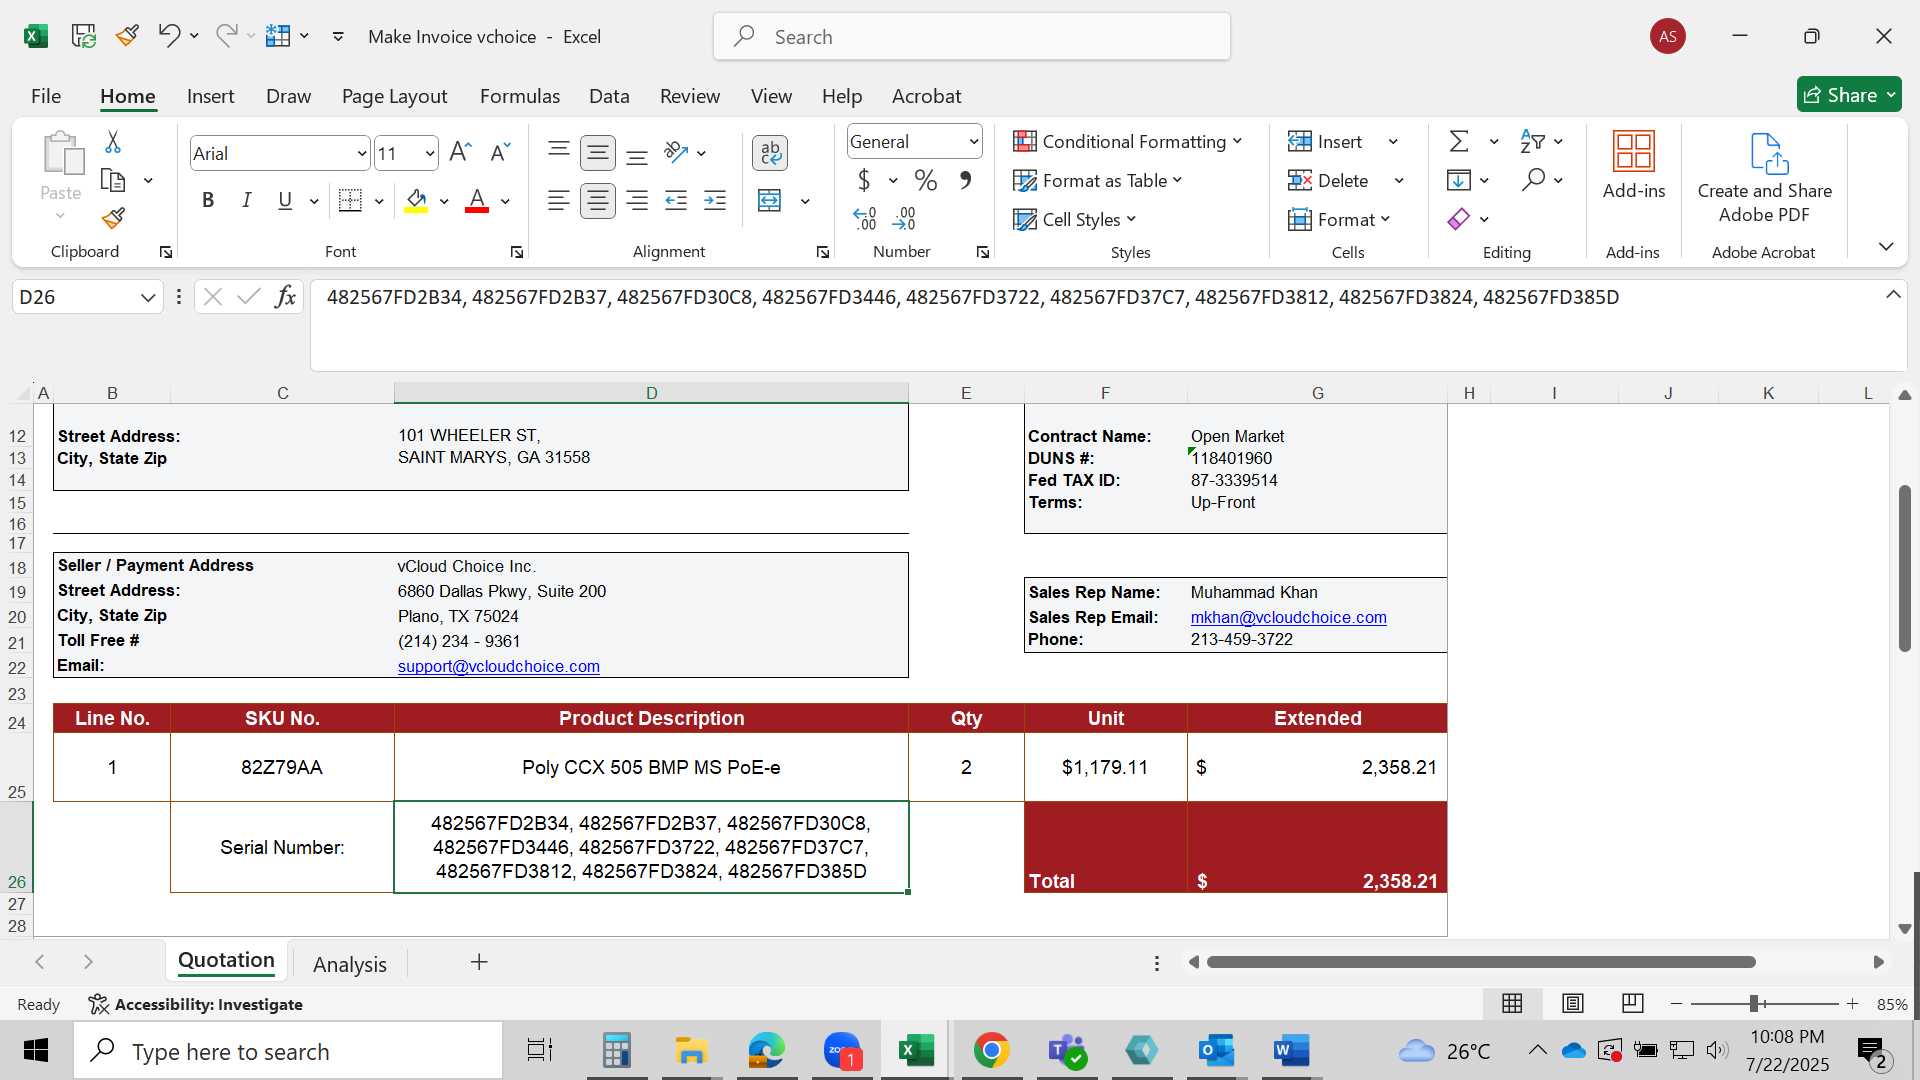Increase font size with the larger A

pos(460,152)
